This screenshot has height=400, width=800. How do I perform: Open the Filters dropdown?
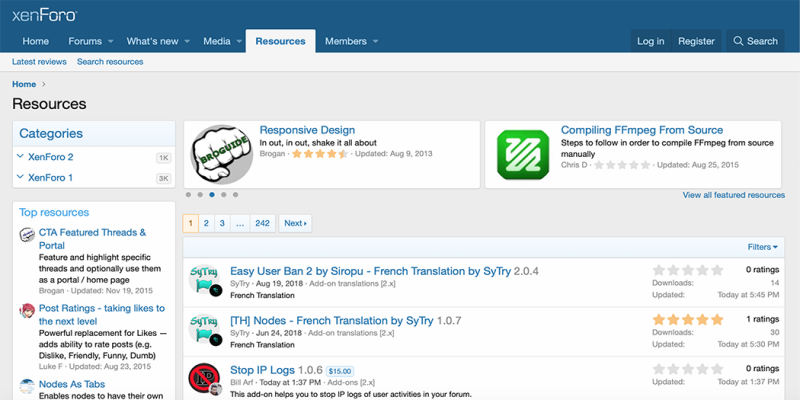pyautogui.click(x=763, y=247)
